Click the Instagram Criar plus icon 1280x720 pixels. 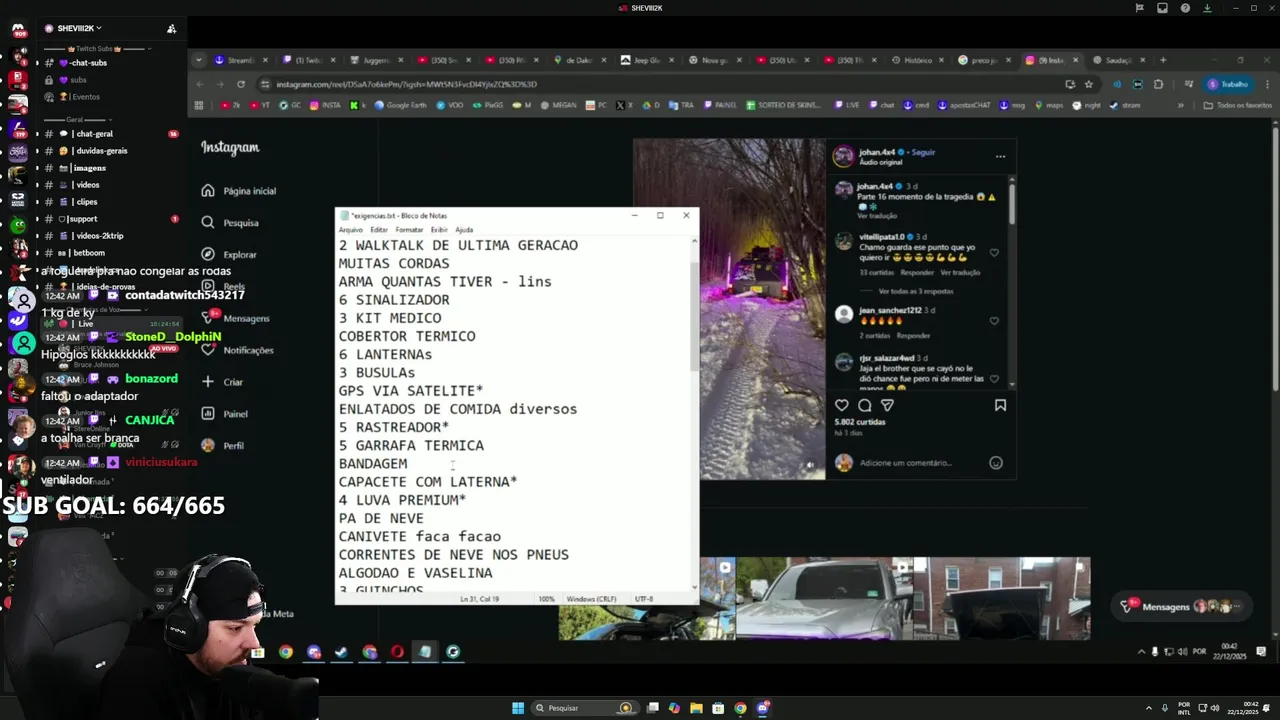[208, 382]
